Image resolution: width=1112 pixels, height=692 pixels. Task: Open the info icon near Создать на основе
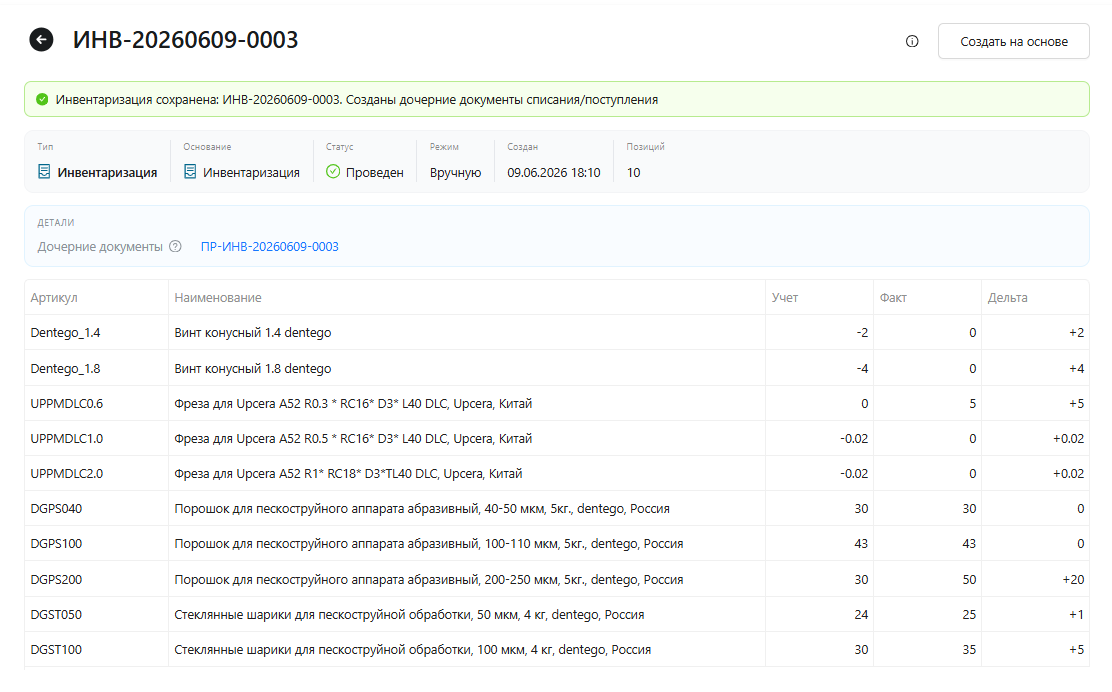(x=912, y=41)
